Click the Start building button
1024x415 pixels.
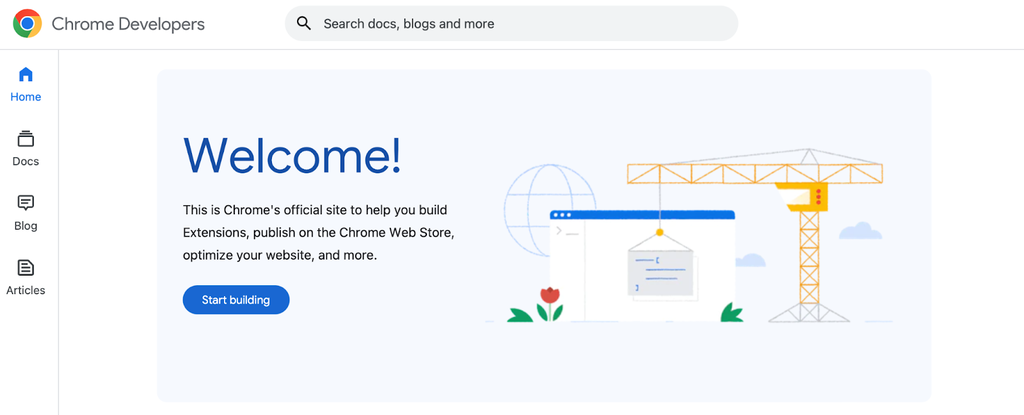(236, 300)
